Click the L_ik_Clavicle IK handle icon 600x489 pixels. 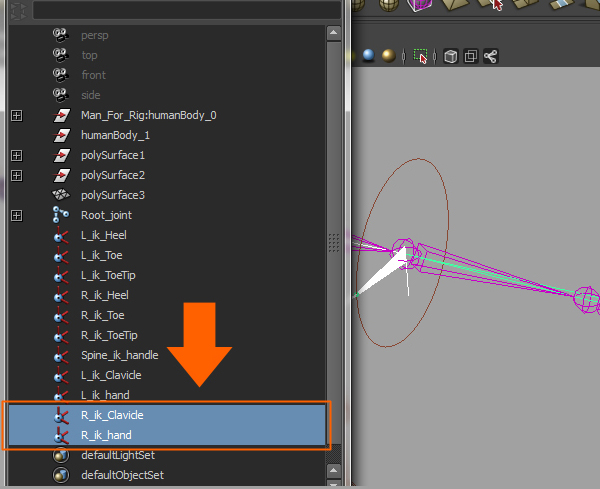click(61, 375)
